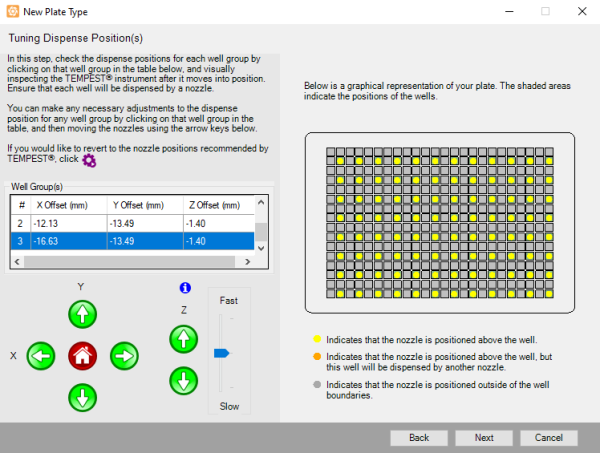Click Z Offset -1.40 in row 3
600x453 pixels.
pos(196,241)
